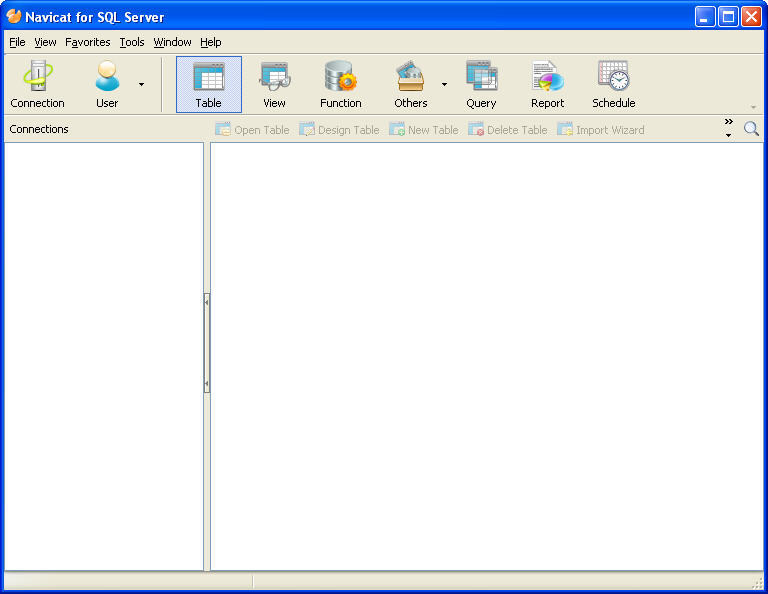Viewport: 768px width, 594px height.
Task: Click Delete Table in the object toolbar
Action: tap(508, 130)
